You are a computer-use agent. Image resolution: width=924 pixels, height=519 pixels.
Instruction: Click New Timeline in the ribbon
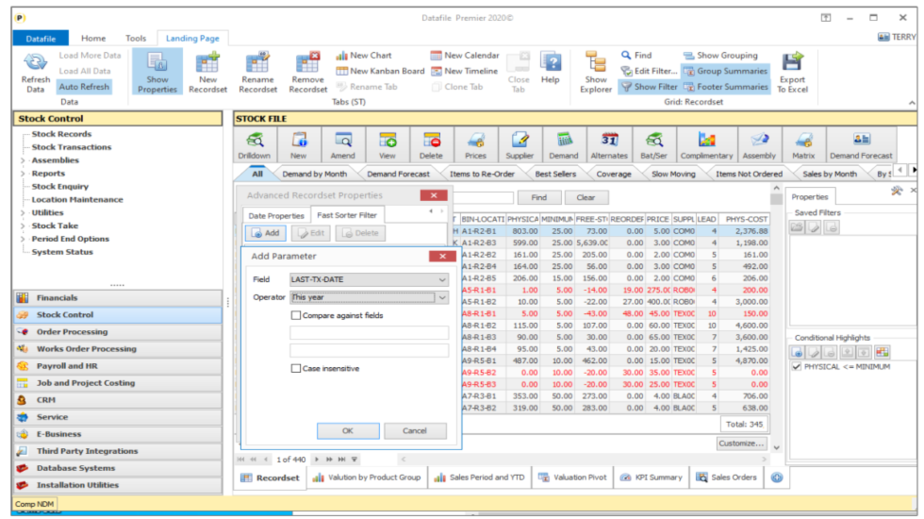click(x=464, y=71)
